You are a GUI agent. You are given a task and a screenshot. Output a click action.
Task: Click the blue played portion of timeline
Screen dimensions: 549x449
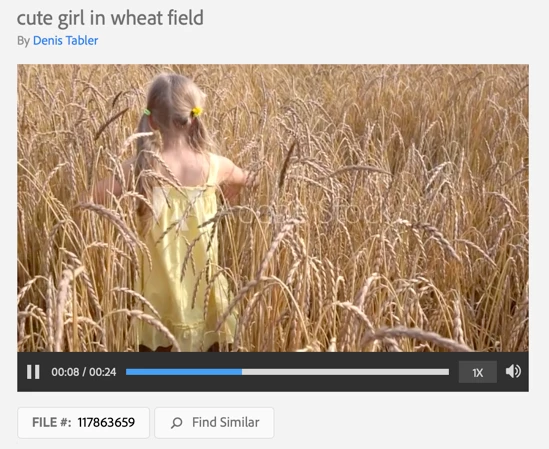[184, 372]
